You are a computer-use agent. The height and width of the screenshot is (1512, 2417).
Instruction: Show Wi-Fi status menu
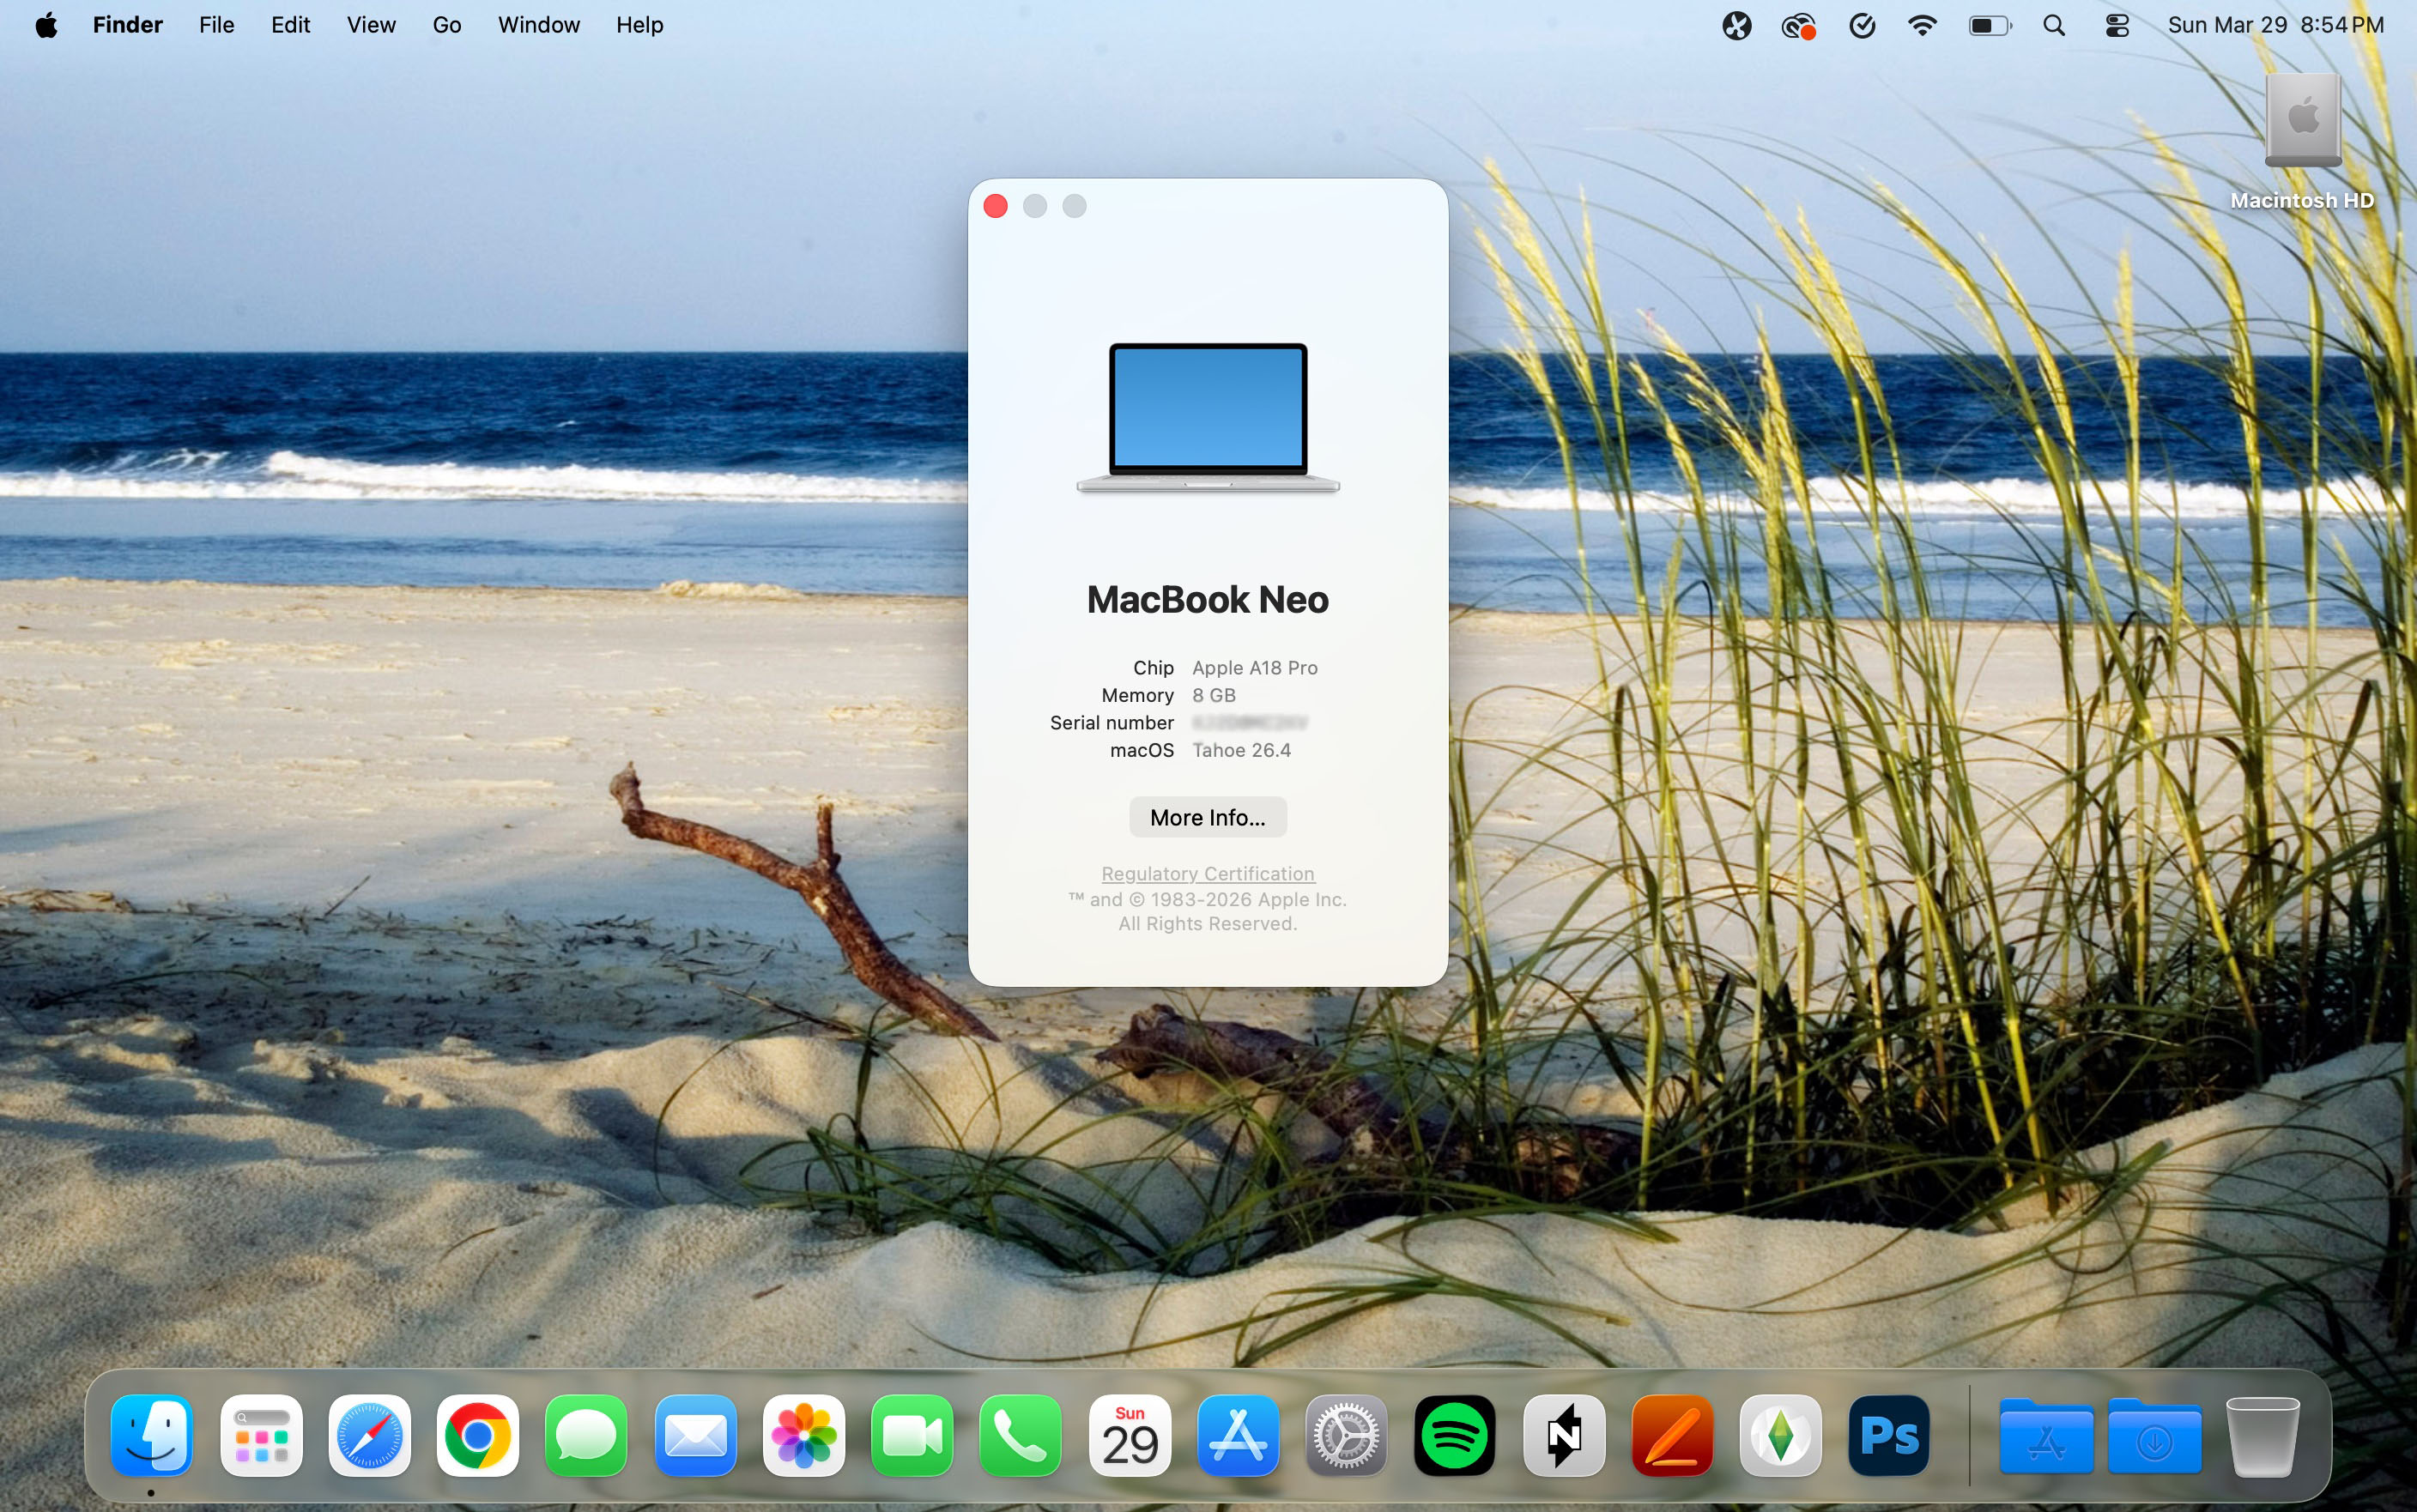click(x=1922, y=25)
